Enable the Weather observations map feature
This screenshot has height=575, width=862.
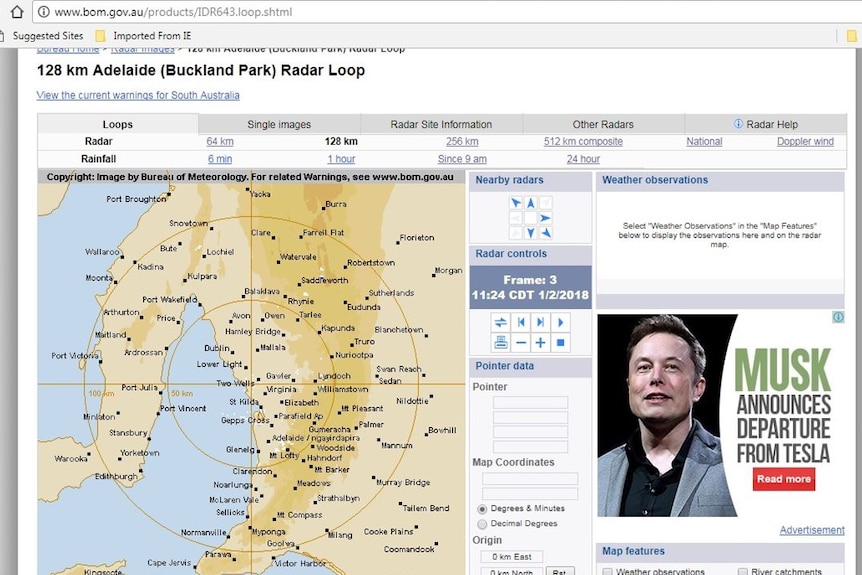607,572
